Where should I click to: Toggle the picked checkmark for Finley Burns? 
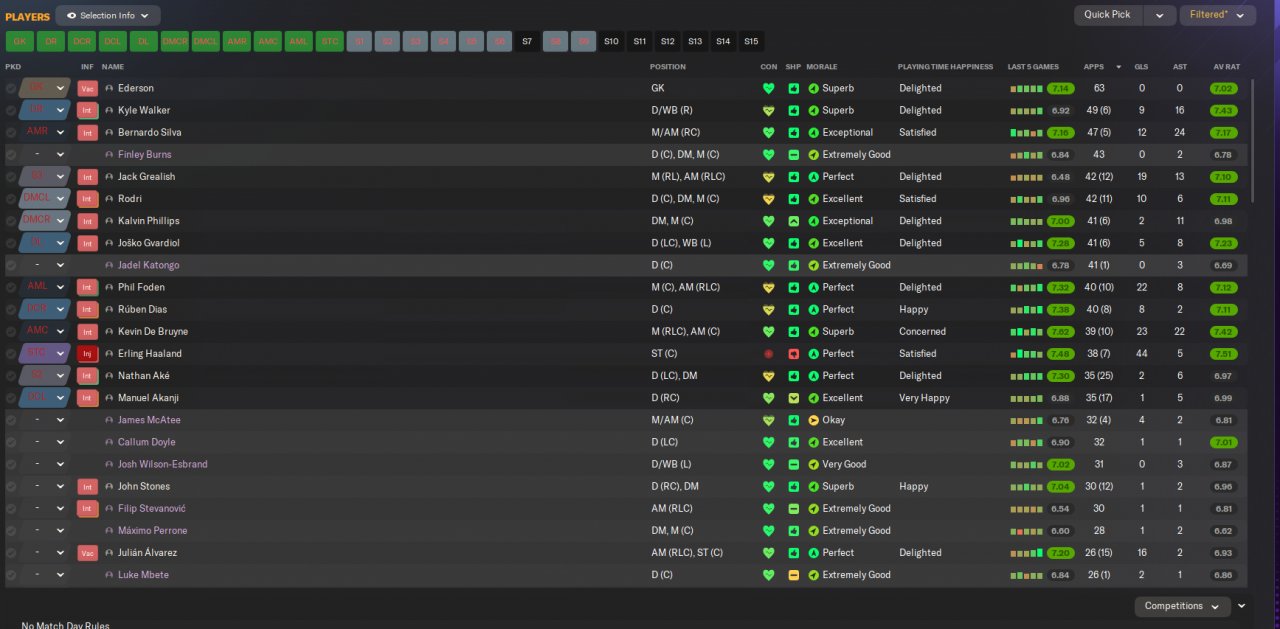11,155
